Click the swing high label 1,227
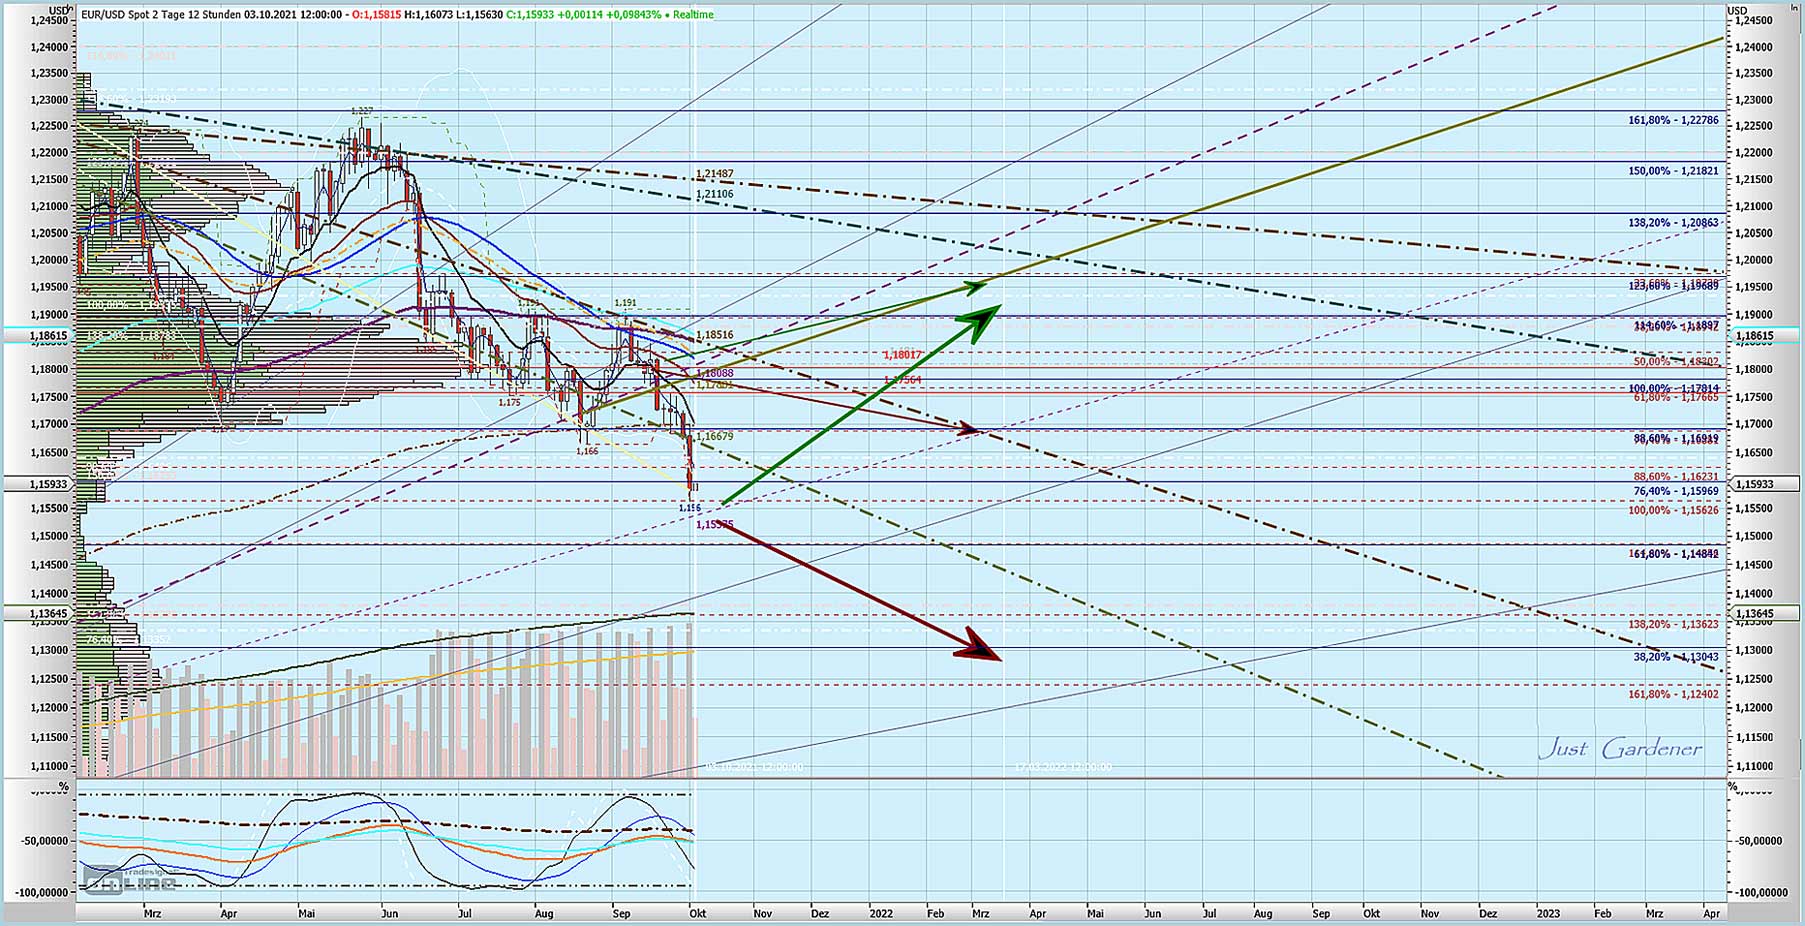 [x=361, y=110]
